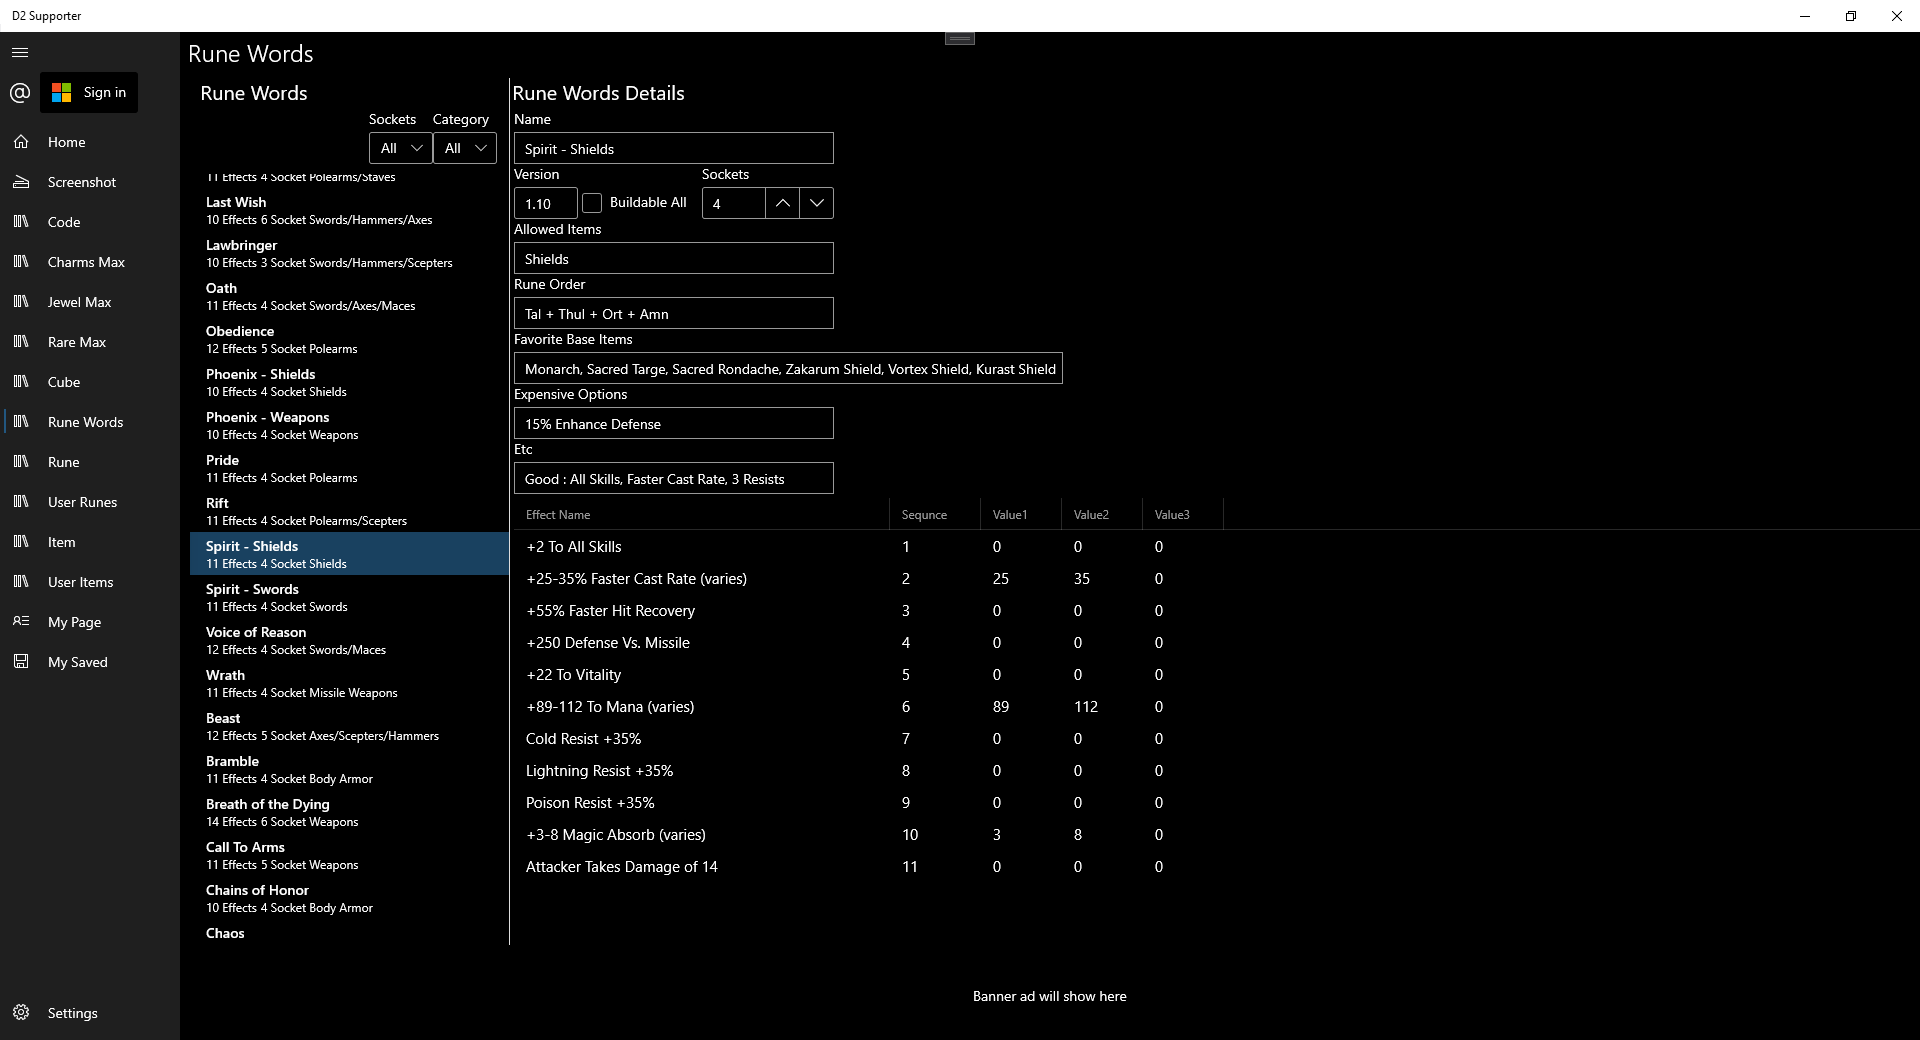Open the Charms Max page label
This screenshot has height=1040, width=1920.
(87, 262)
